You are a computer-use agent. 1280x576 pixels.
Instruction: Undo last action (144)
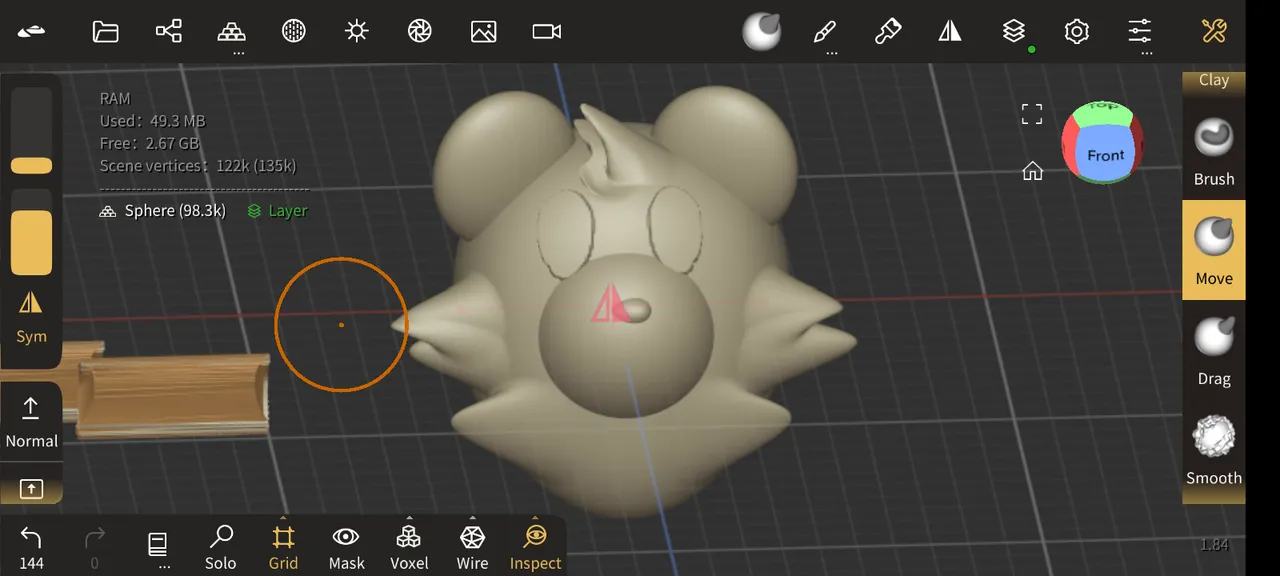tap(31, 546)
